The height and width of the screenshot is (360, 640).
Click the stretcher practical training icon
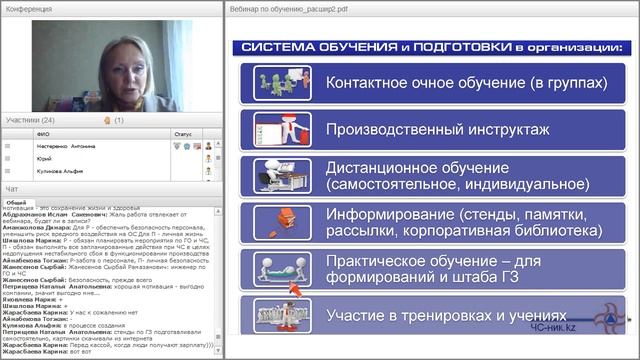tap(282, 269)
